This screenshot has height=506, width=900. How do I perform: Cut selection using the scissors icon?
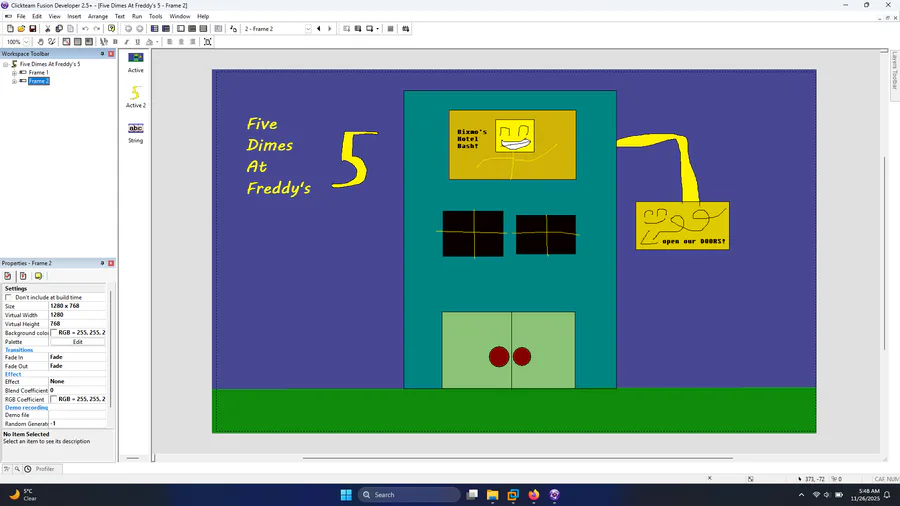(x=48, y=29)
